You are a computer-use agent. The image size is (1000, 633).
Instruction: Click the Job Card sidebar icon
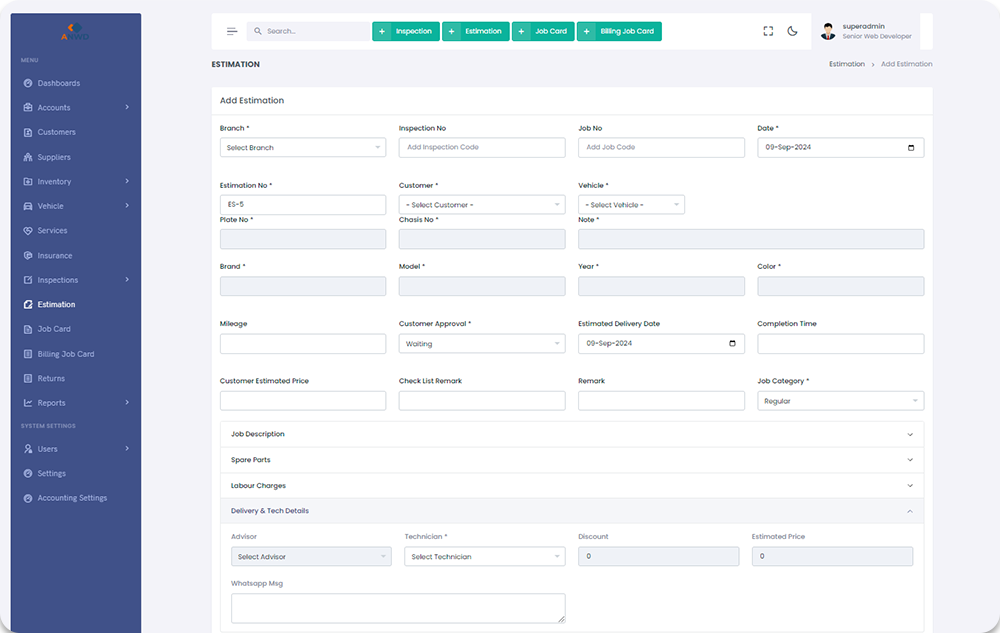pyautogui.click(x=28, y=330)
